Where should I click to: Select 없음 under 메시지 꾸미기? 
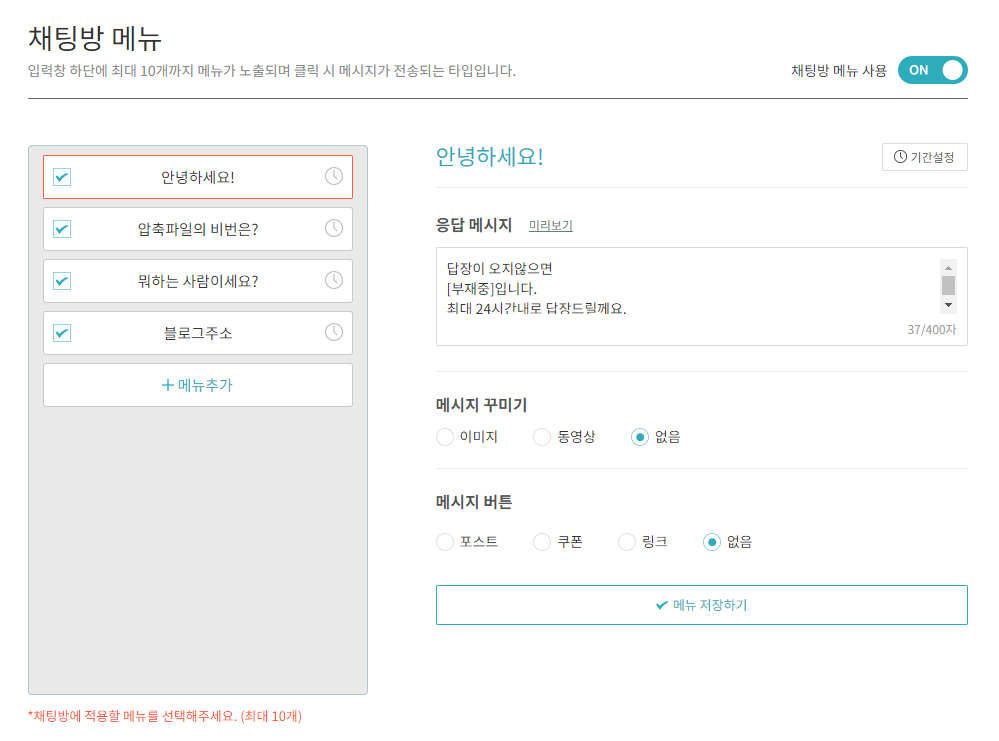click(640, 437)
